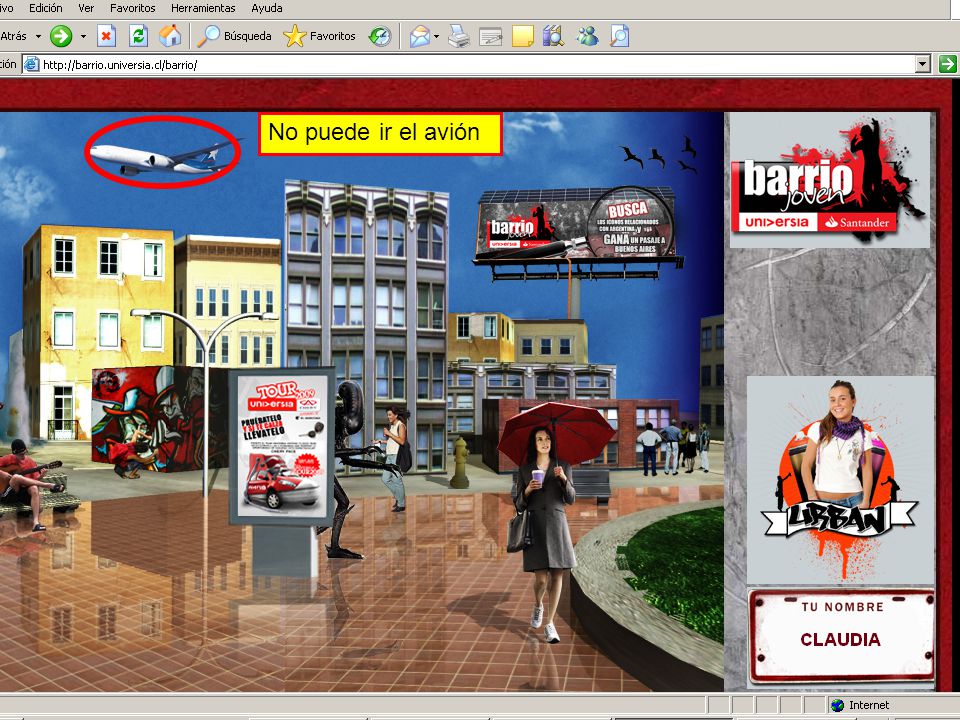
Task: Launch the Messenger people icon
Action: (x=587, y=36)
